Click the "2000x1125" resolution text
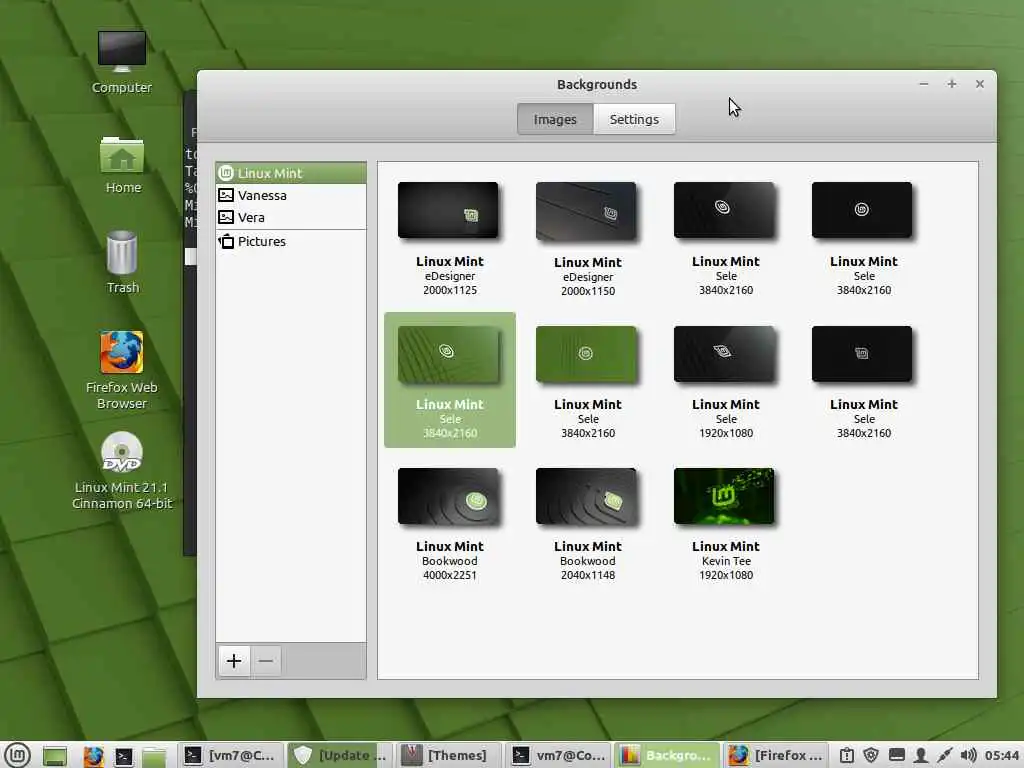Screen dimensions: 1024x768 pos(450,291)
